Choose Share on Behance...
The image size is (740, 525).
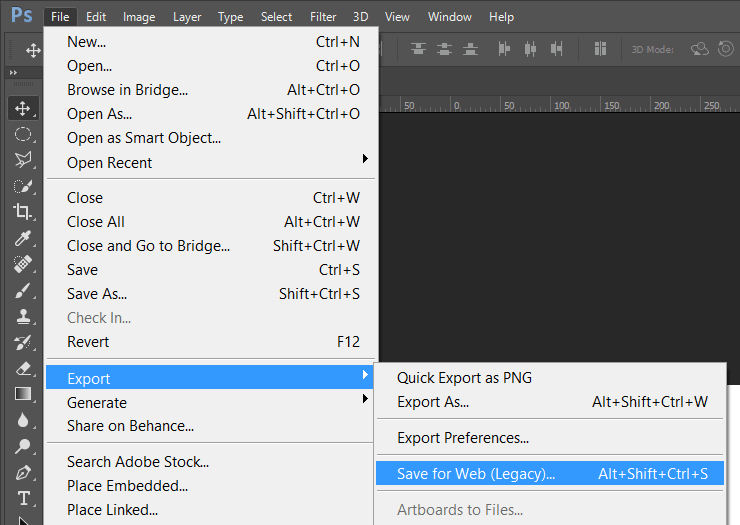210,426
